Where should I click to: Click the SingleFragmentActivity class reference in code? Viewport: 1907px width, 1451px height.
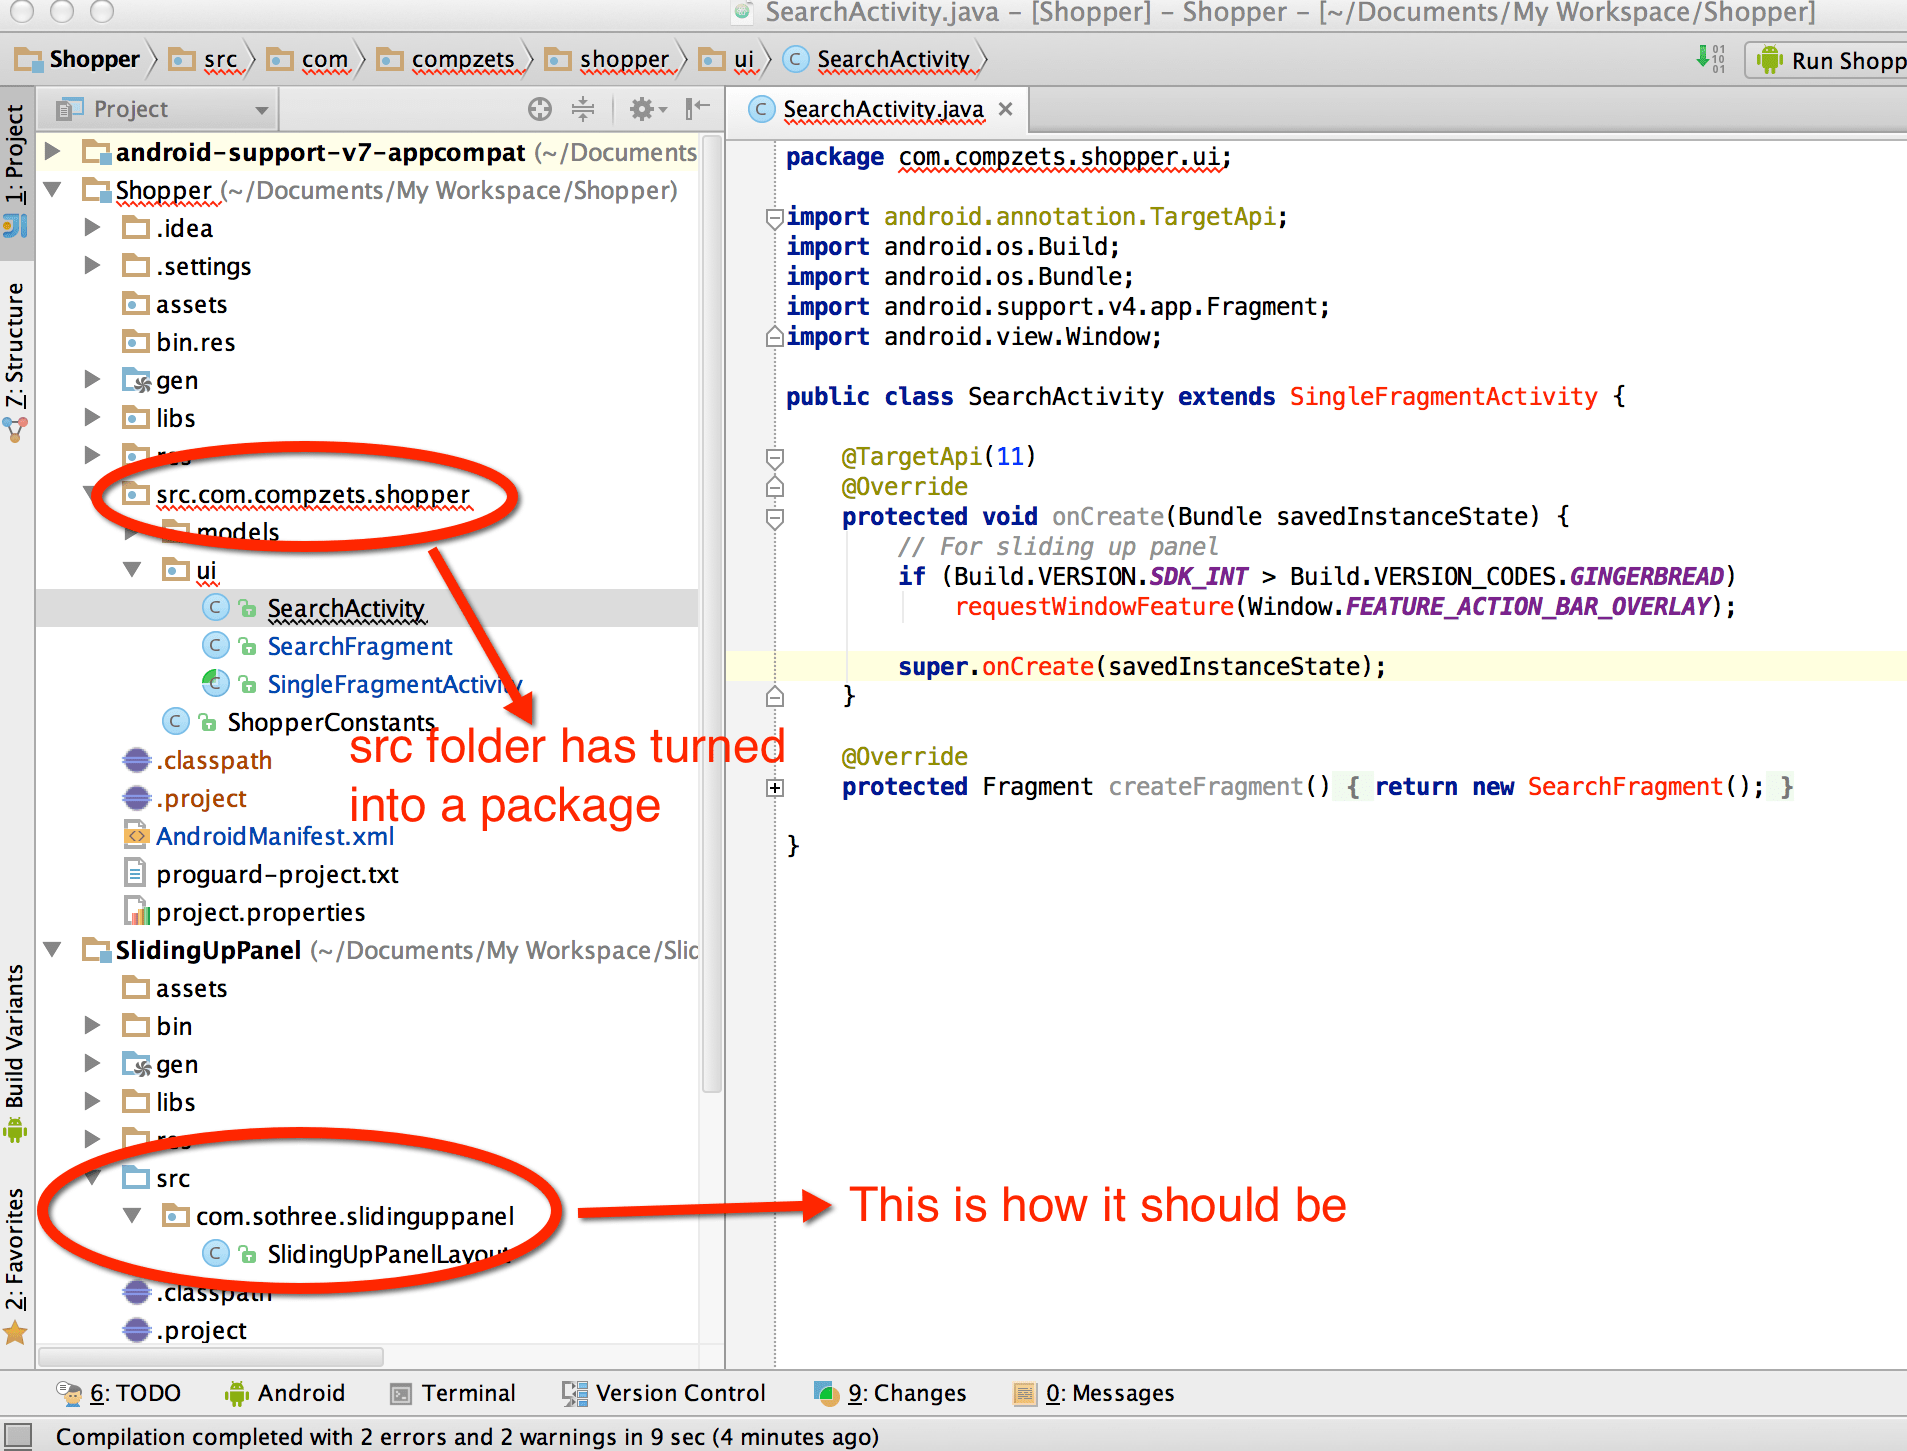pyautogui.click(x=1444, y=397)
